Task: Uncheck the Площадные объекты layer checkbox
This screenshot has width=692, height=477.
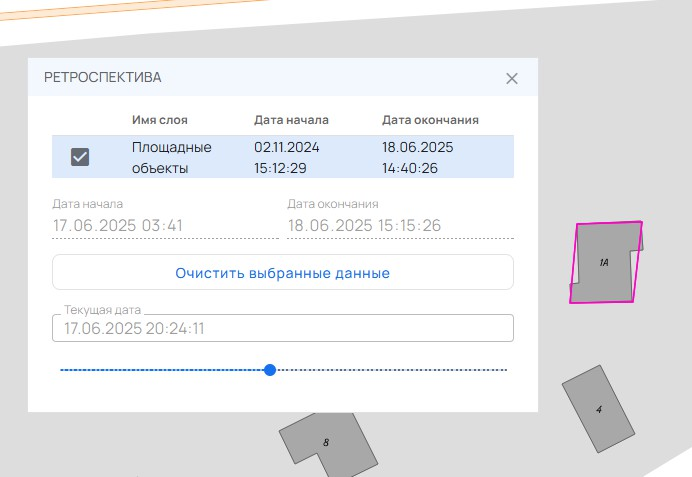Action: click(x=80, y=157)
